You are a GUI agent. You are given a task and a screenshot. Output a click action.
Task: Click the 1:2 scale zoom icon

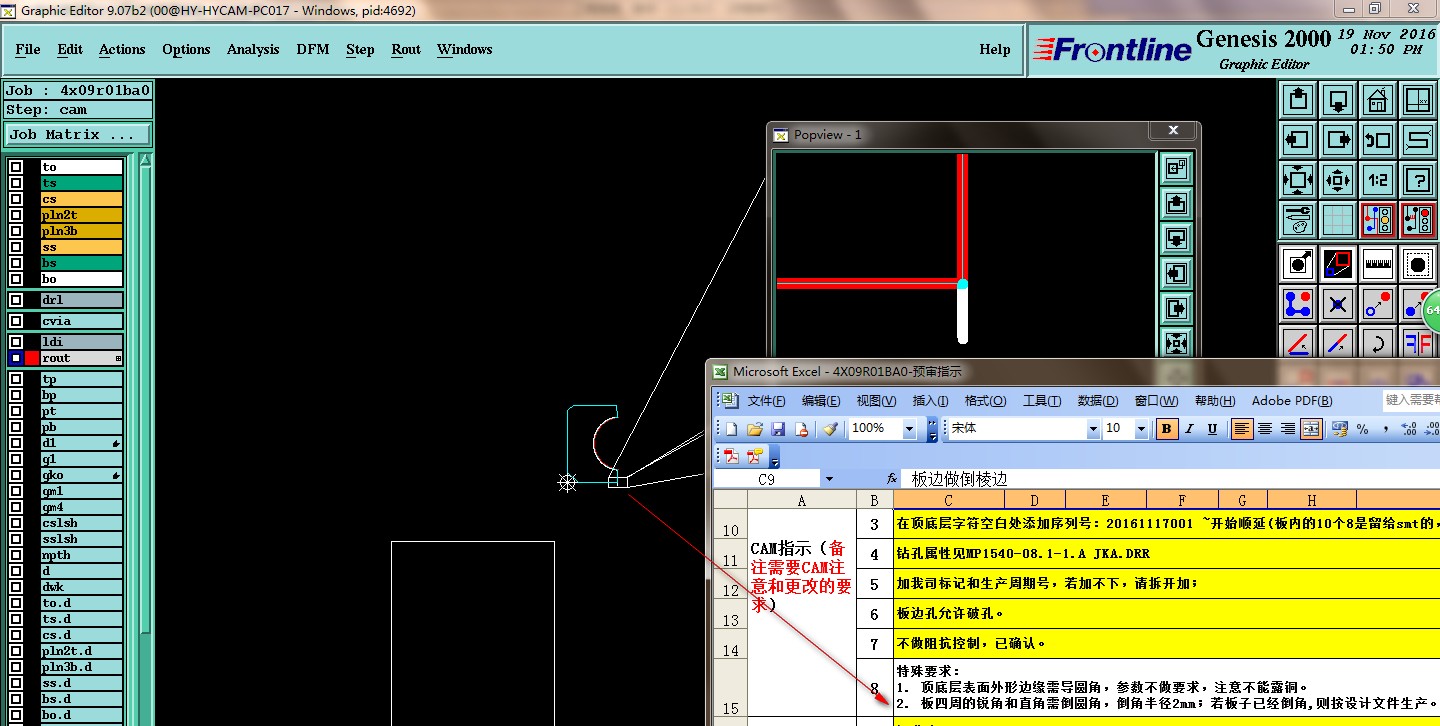point(1377,180)
